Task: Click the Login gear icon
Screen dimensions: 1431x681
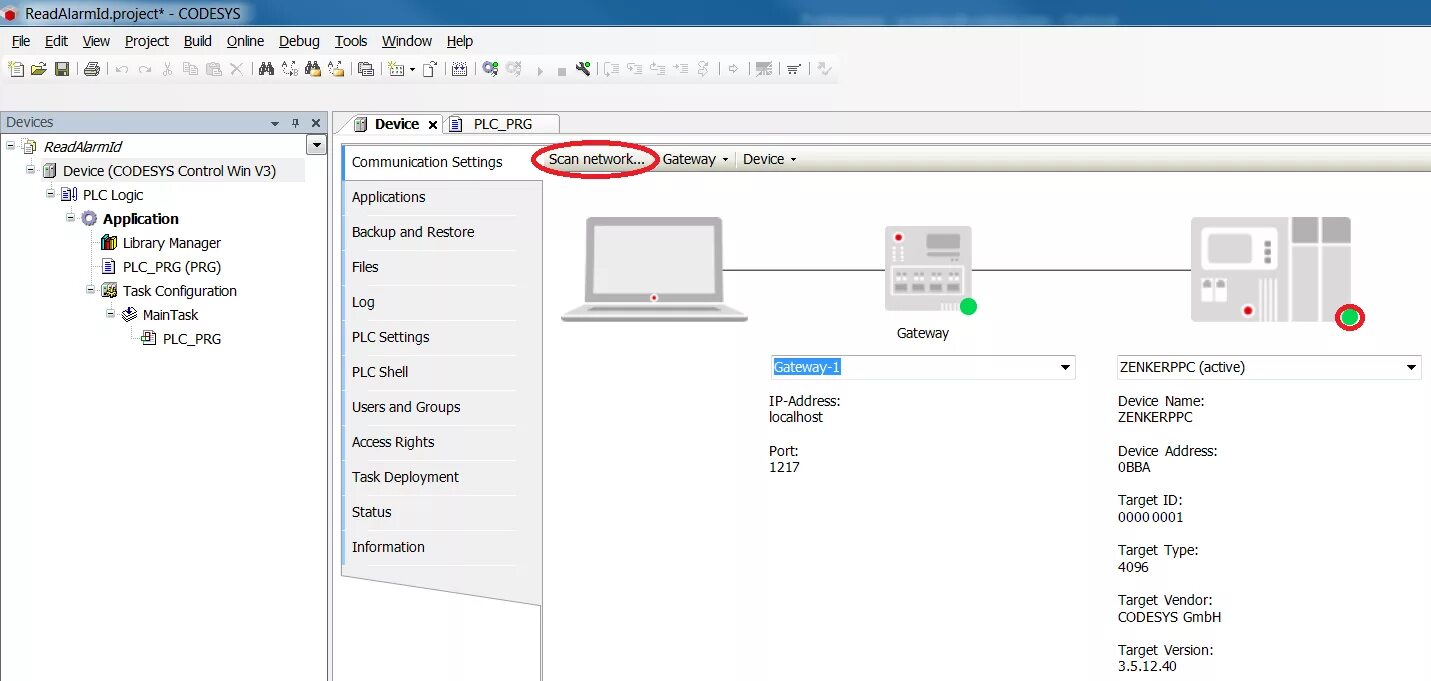Action: (489, 69)
